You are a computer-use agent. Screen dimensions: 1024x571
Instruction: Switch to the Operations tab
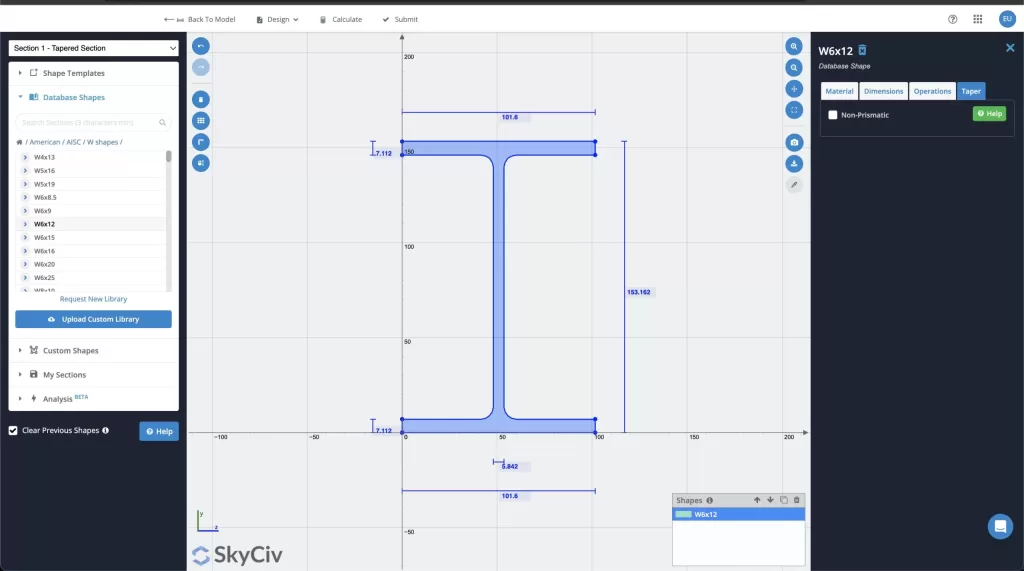pyautogui.click(x=932, y=91)
